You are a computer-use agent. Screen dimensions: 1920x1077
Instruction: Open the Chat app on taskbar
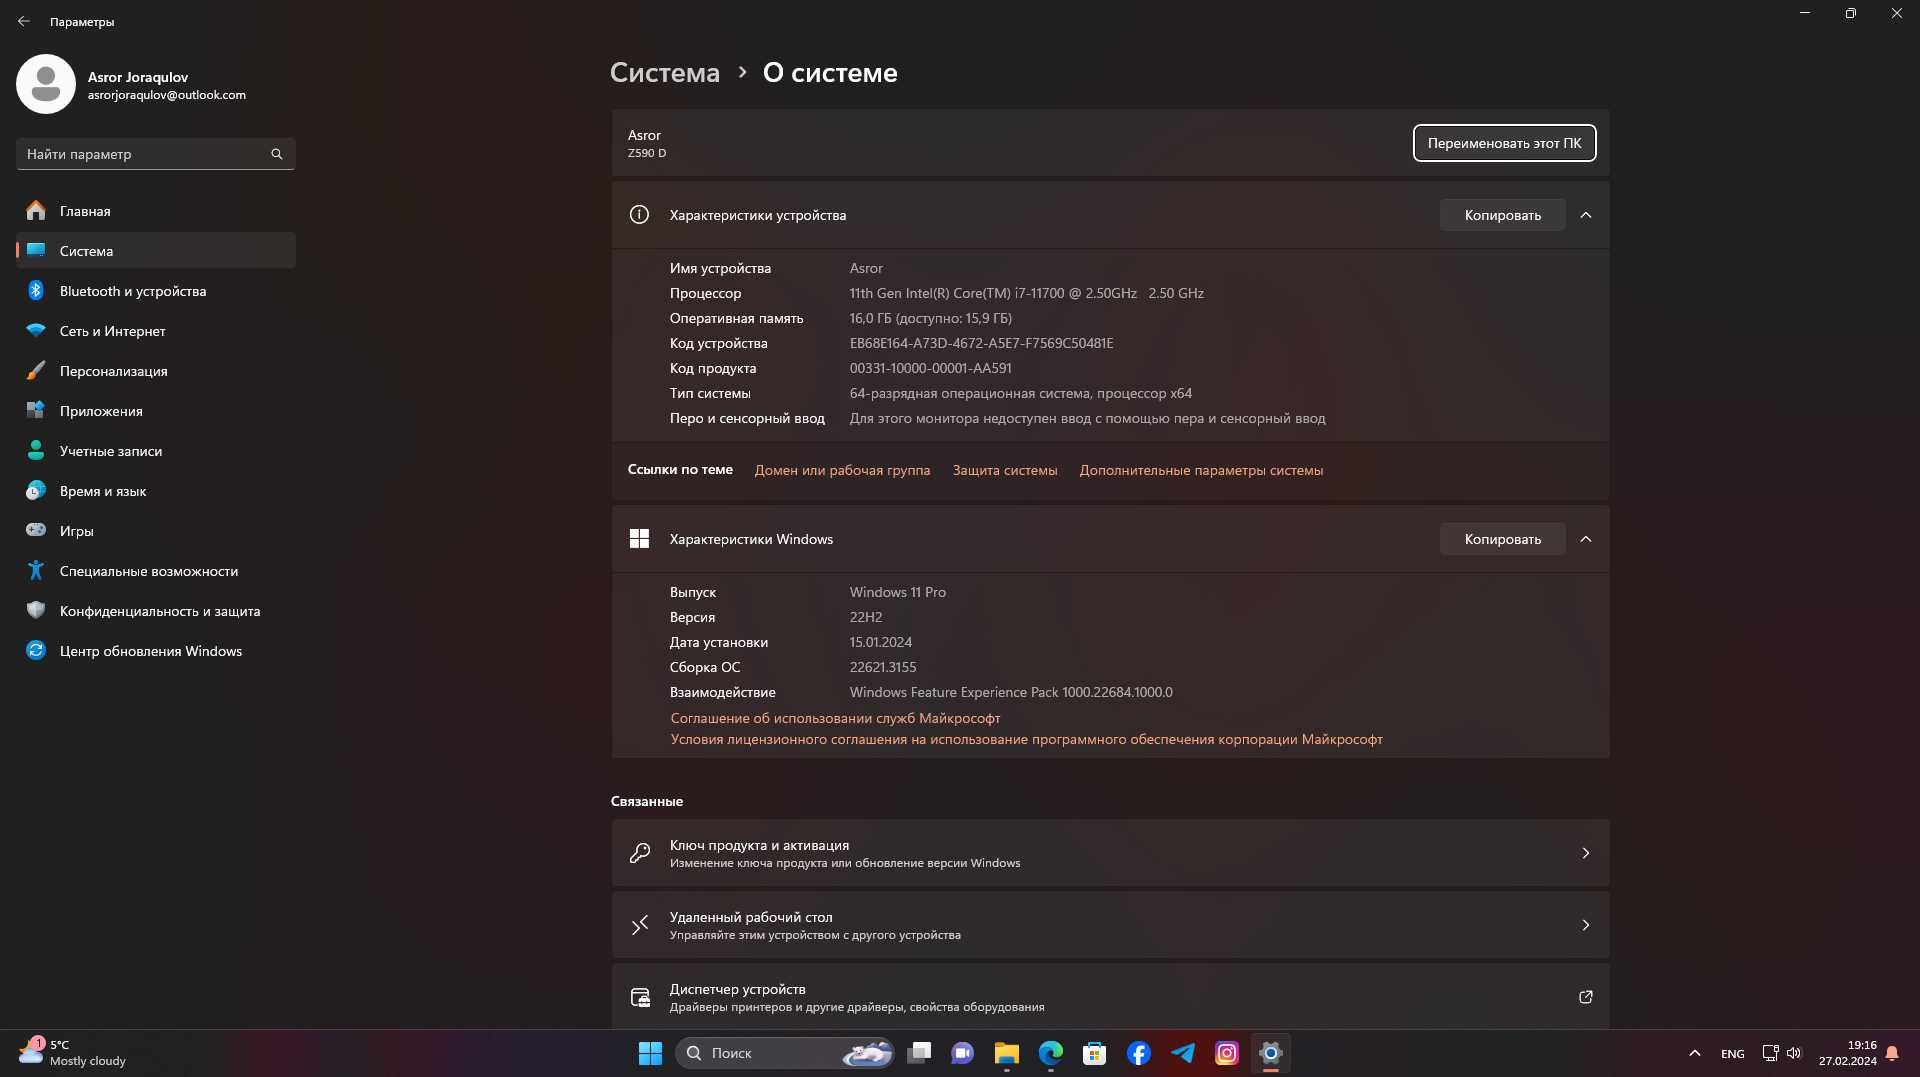tap(963, 1053)
